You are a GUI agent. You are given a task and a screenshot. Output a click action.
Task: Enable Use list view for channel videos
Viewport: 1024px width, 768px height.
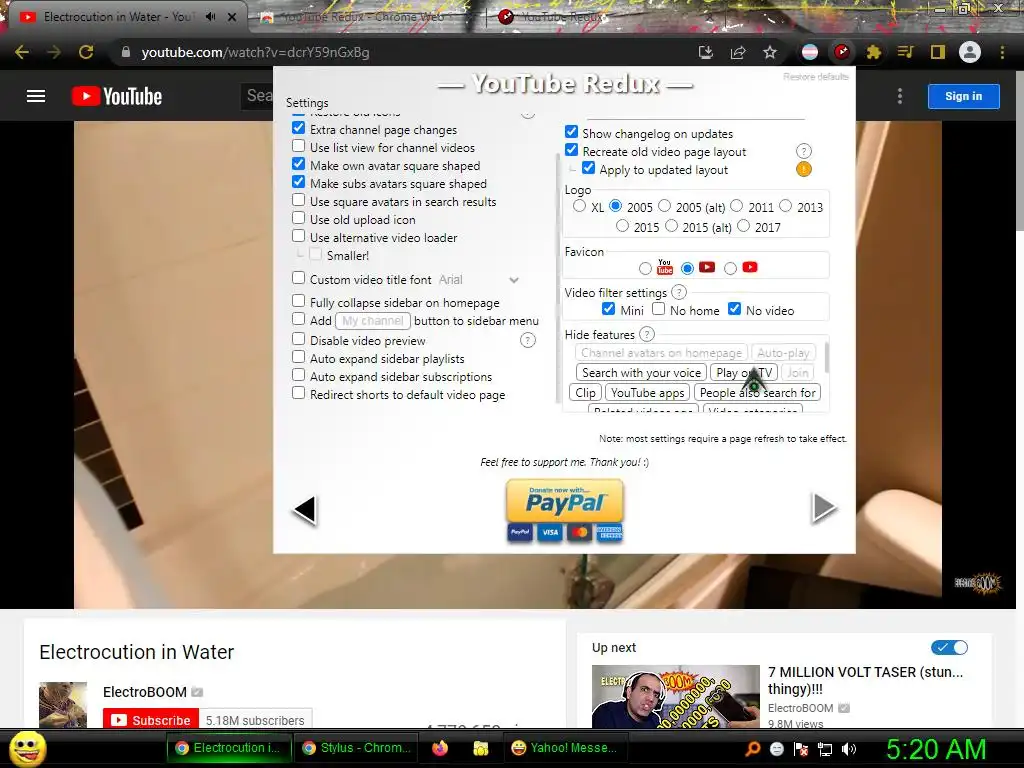[298, 146]
